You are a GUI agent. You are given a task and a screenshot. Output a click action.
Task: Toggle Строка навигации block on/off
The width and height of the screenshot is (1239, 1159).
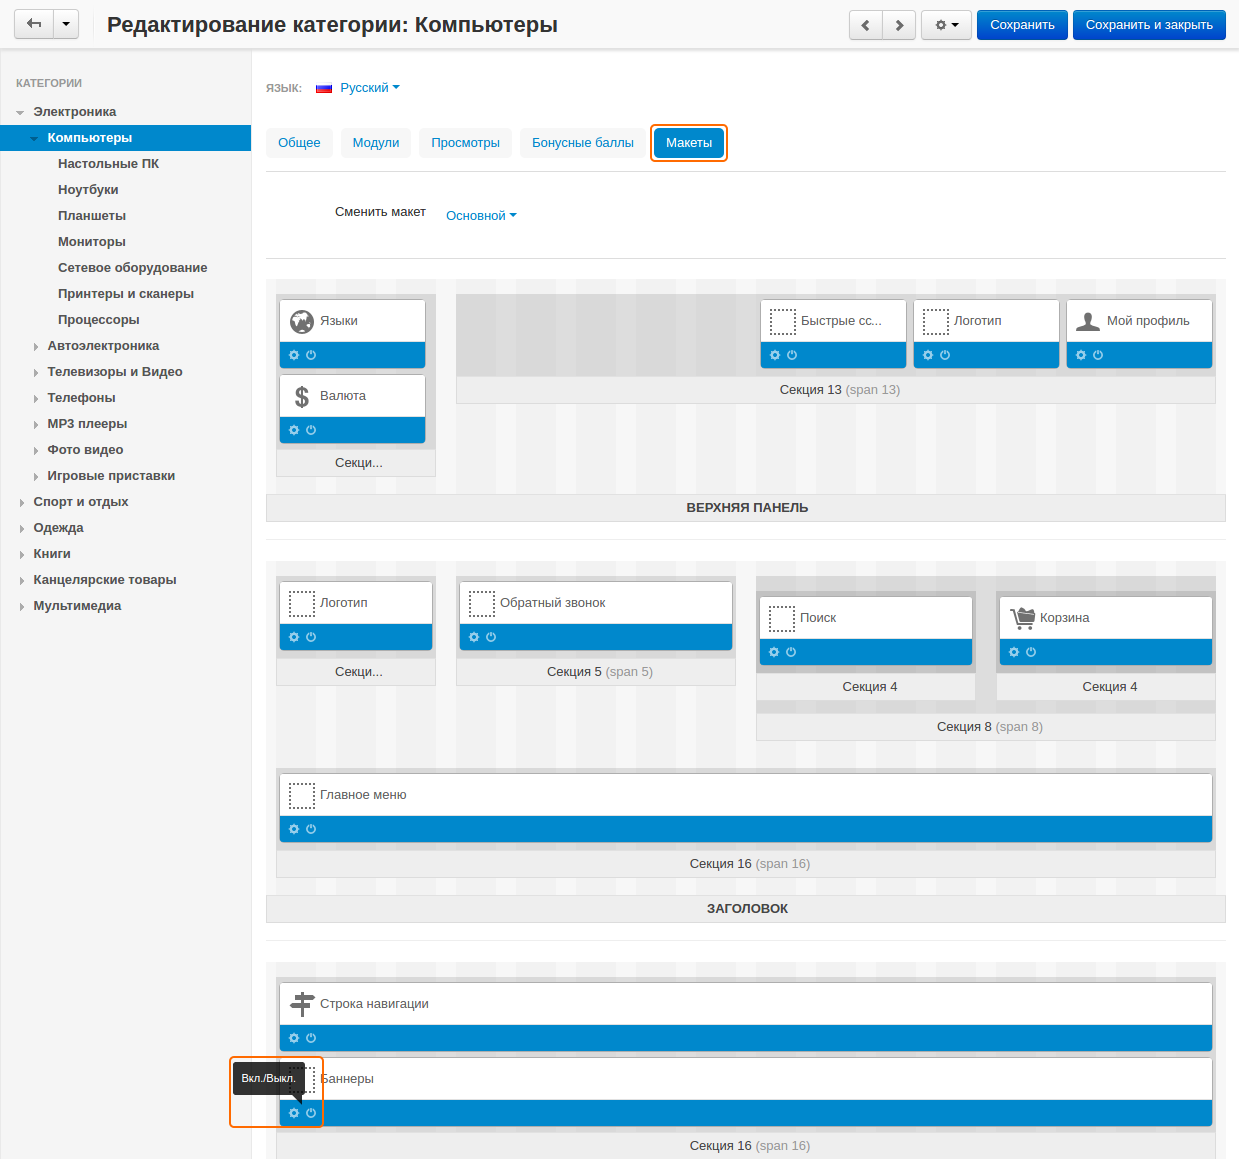tap(311, 1038)
